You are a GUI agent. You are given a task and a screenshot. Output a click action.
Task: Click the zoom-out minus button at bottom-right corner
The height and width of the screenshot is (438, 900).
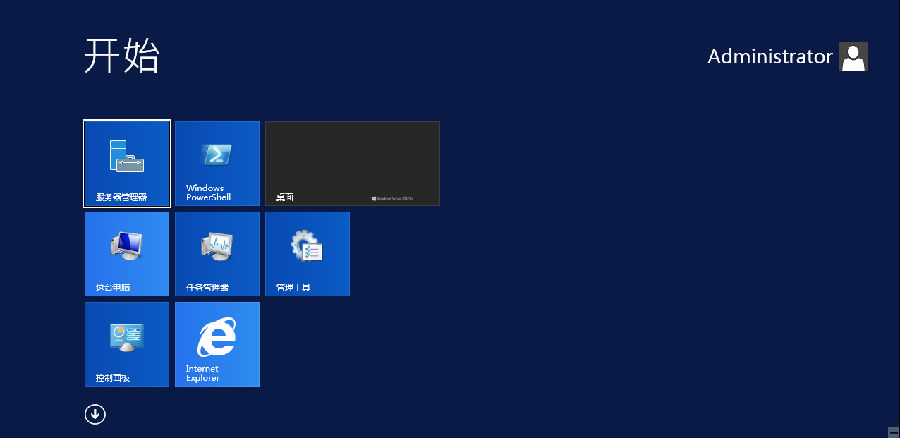(893, 431)
